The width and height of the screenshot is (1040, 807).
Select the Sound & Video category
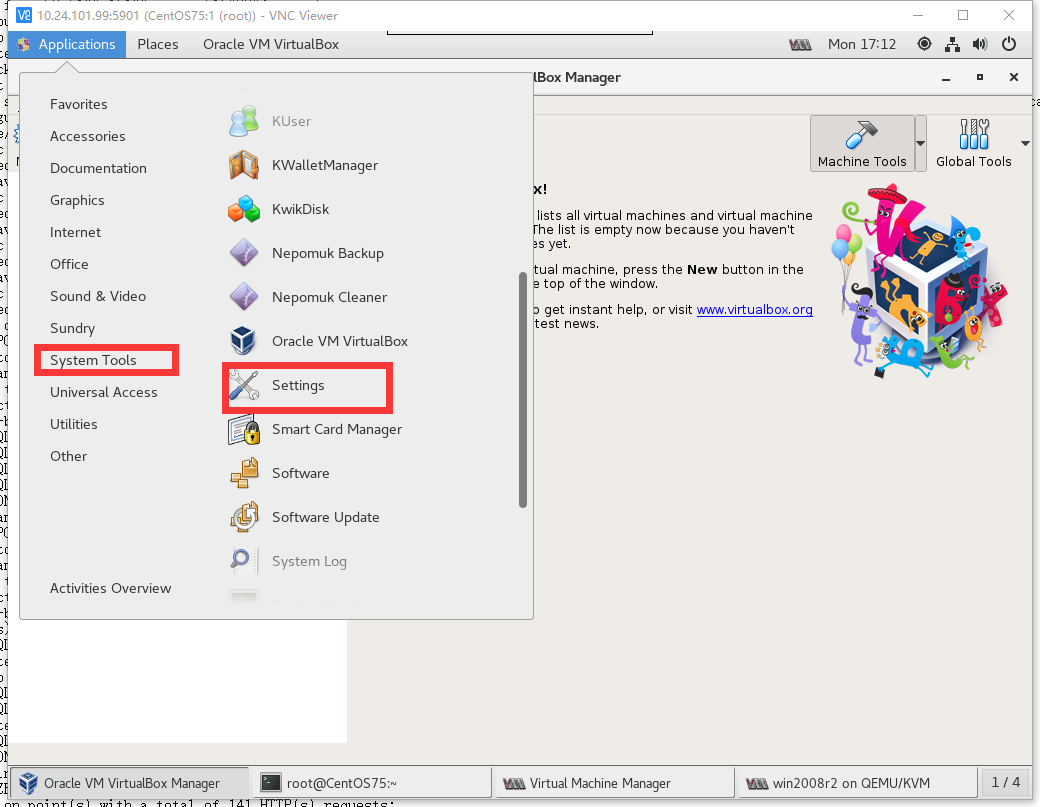(x=98, y=296)
